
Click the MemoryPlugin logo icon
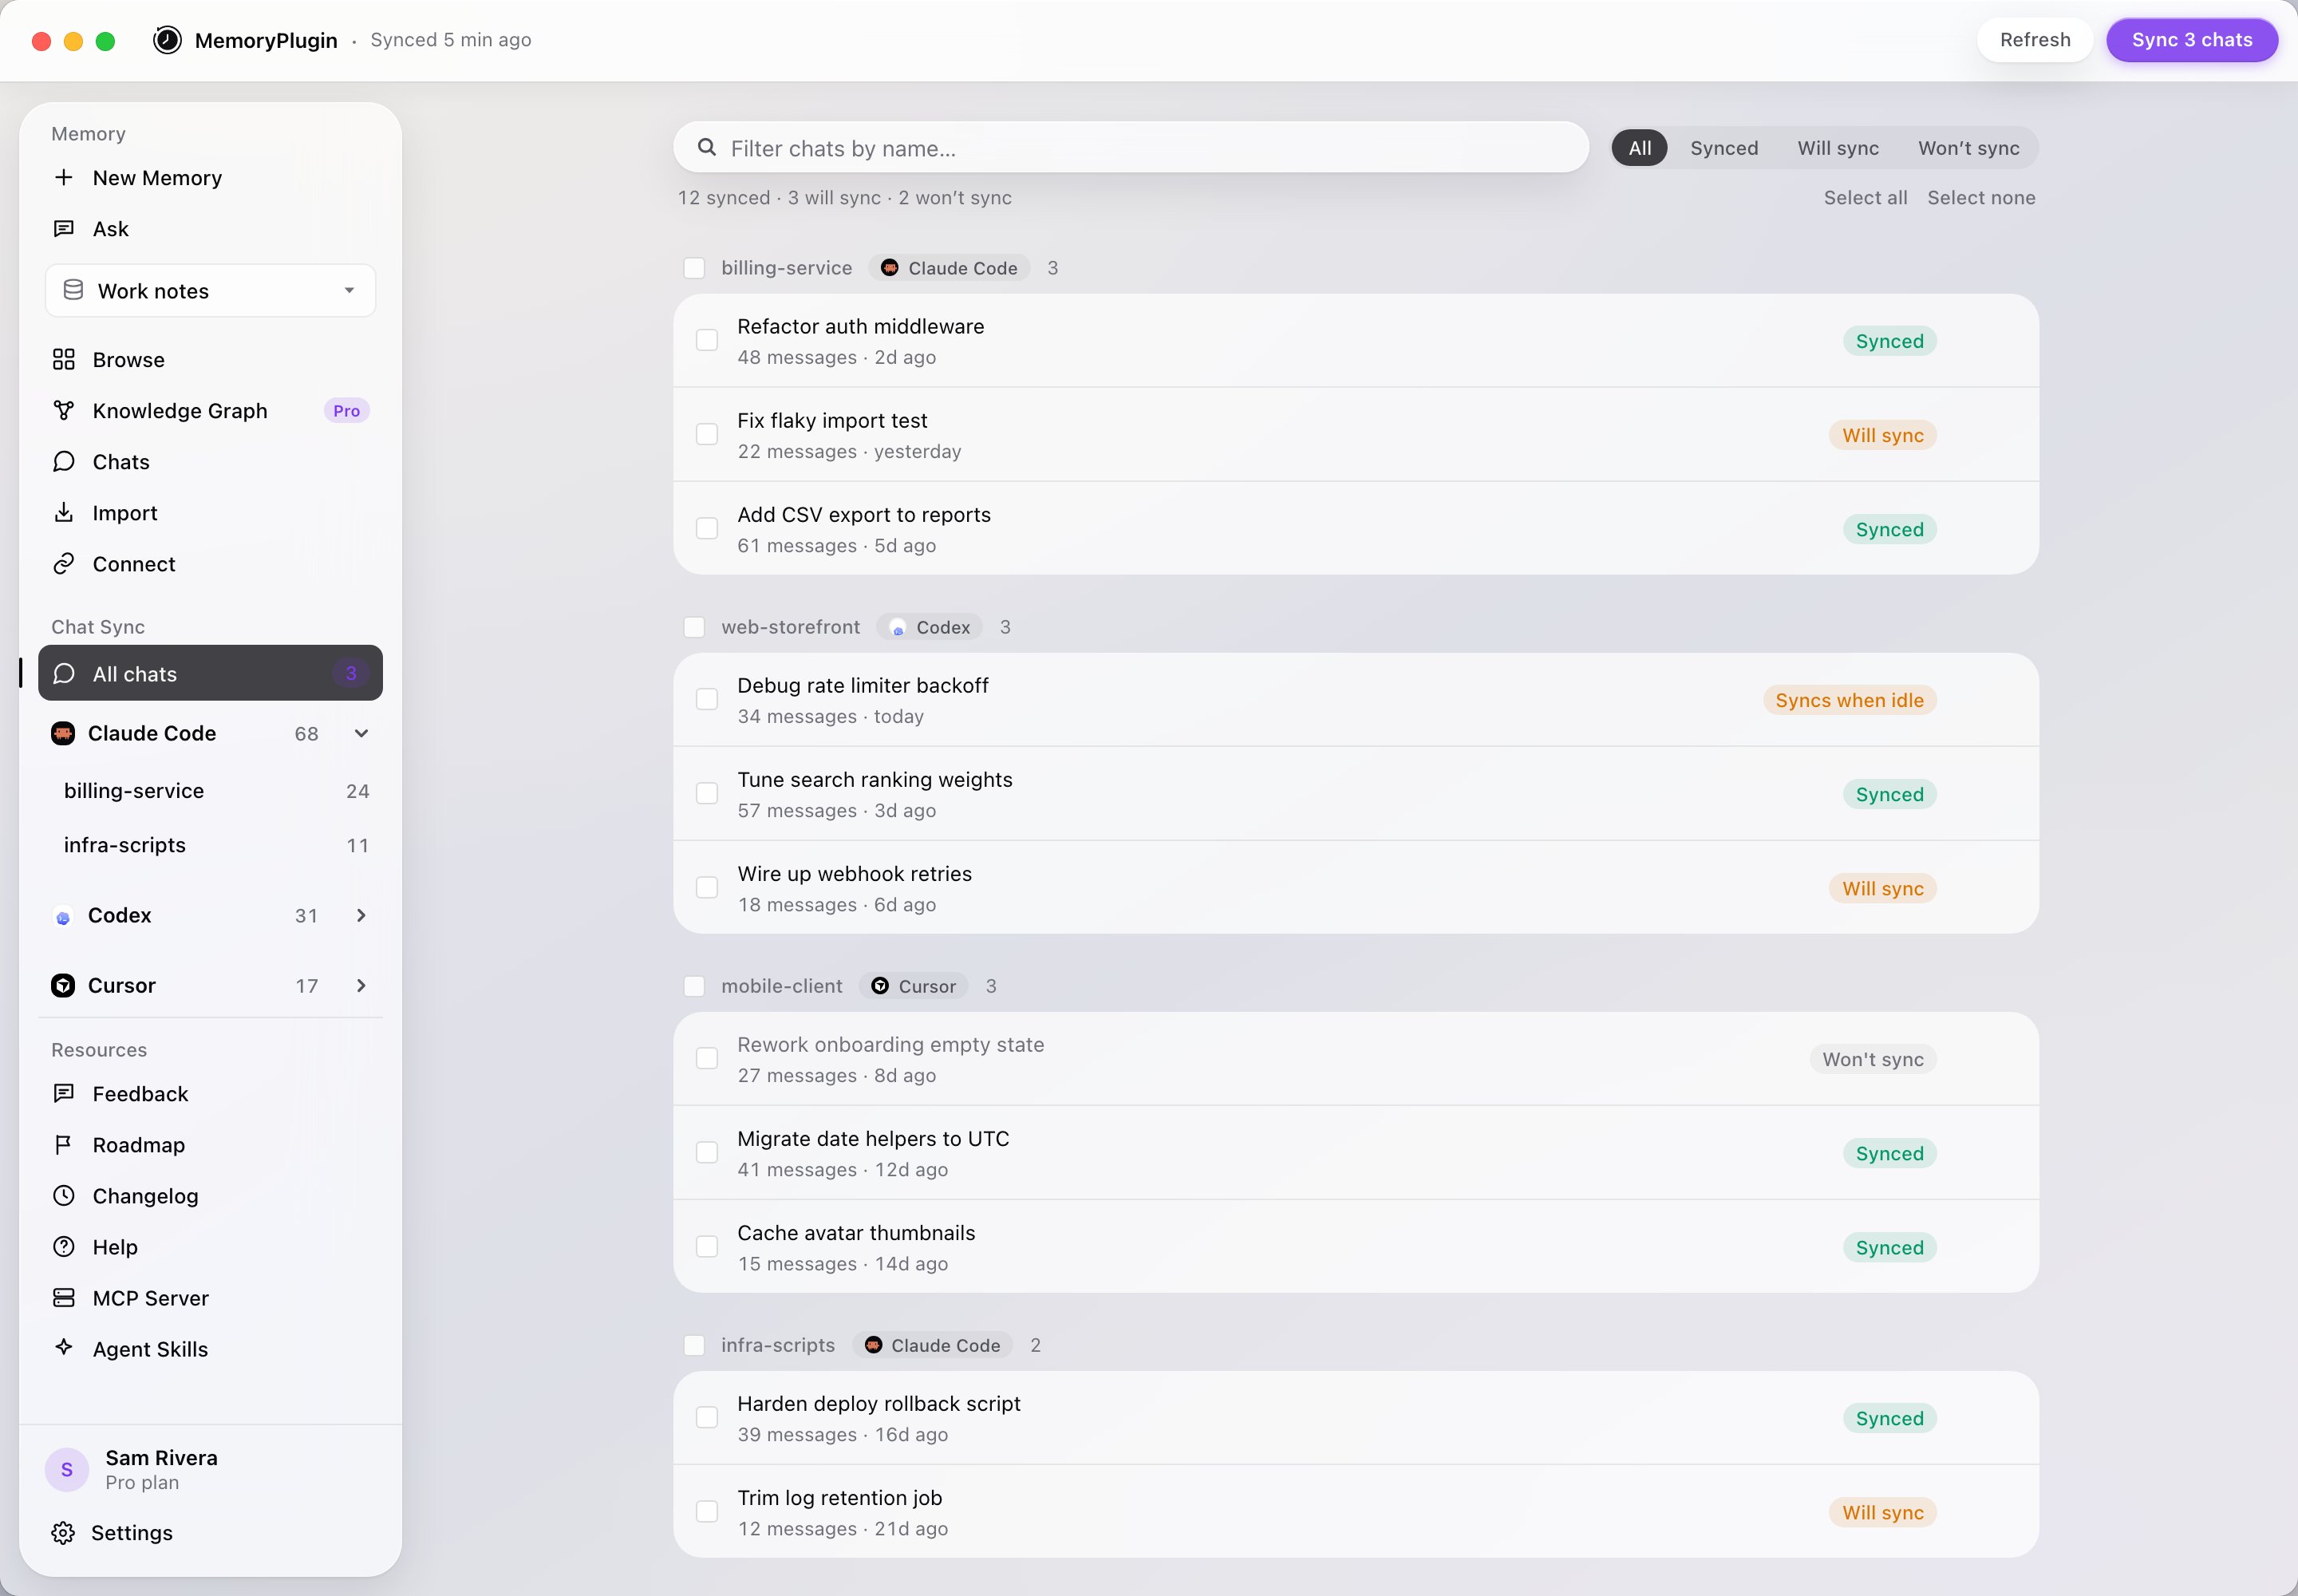[x=167, y=40]
